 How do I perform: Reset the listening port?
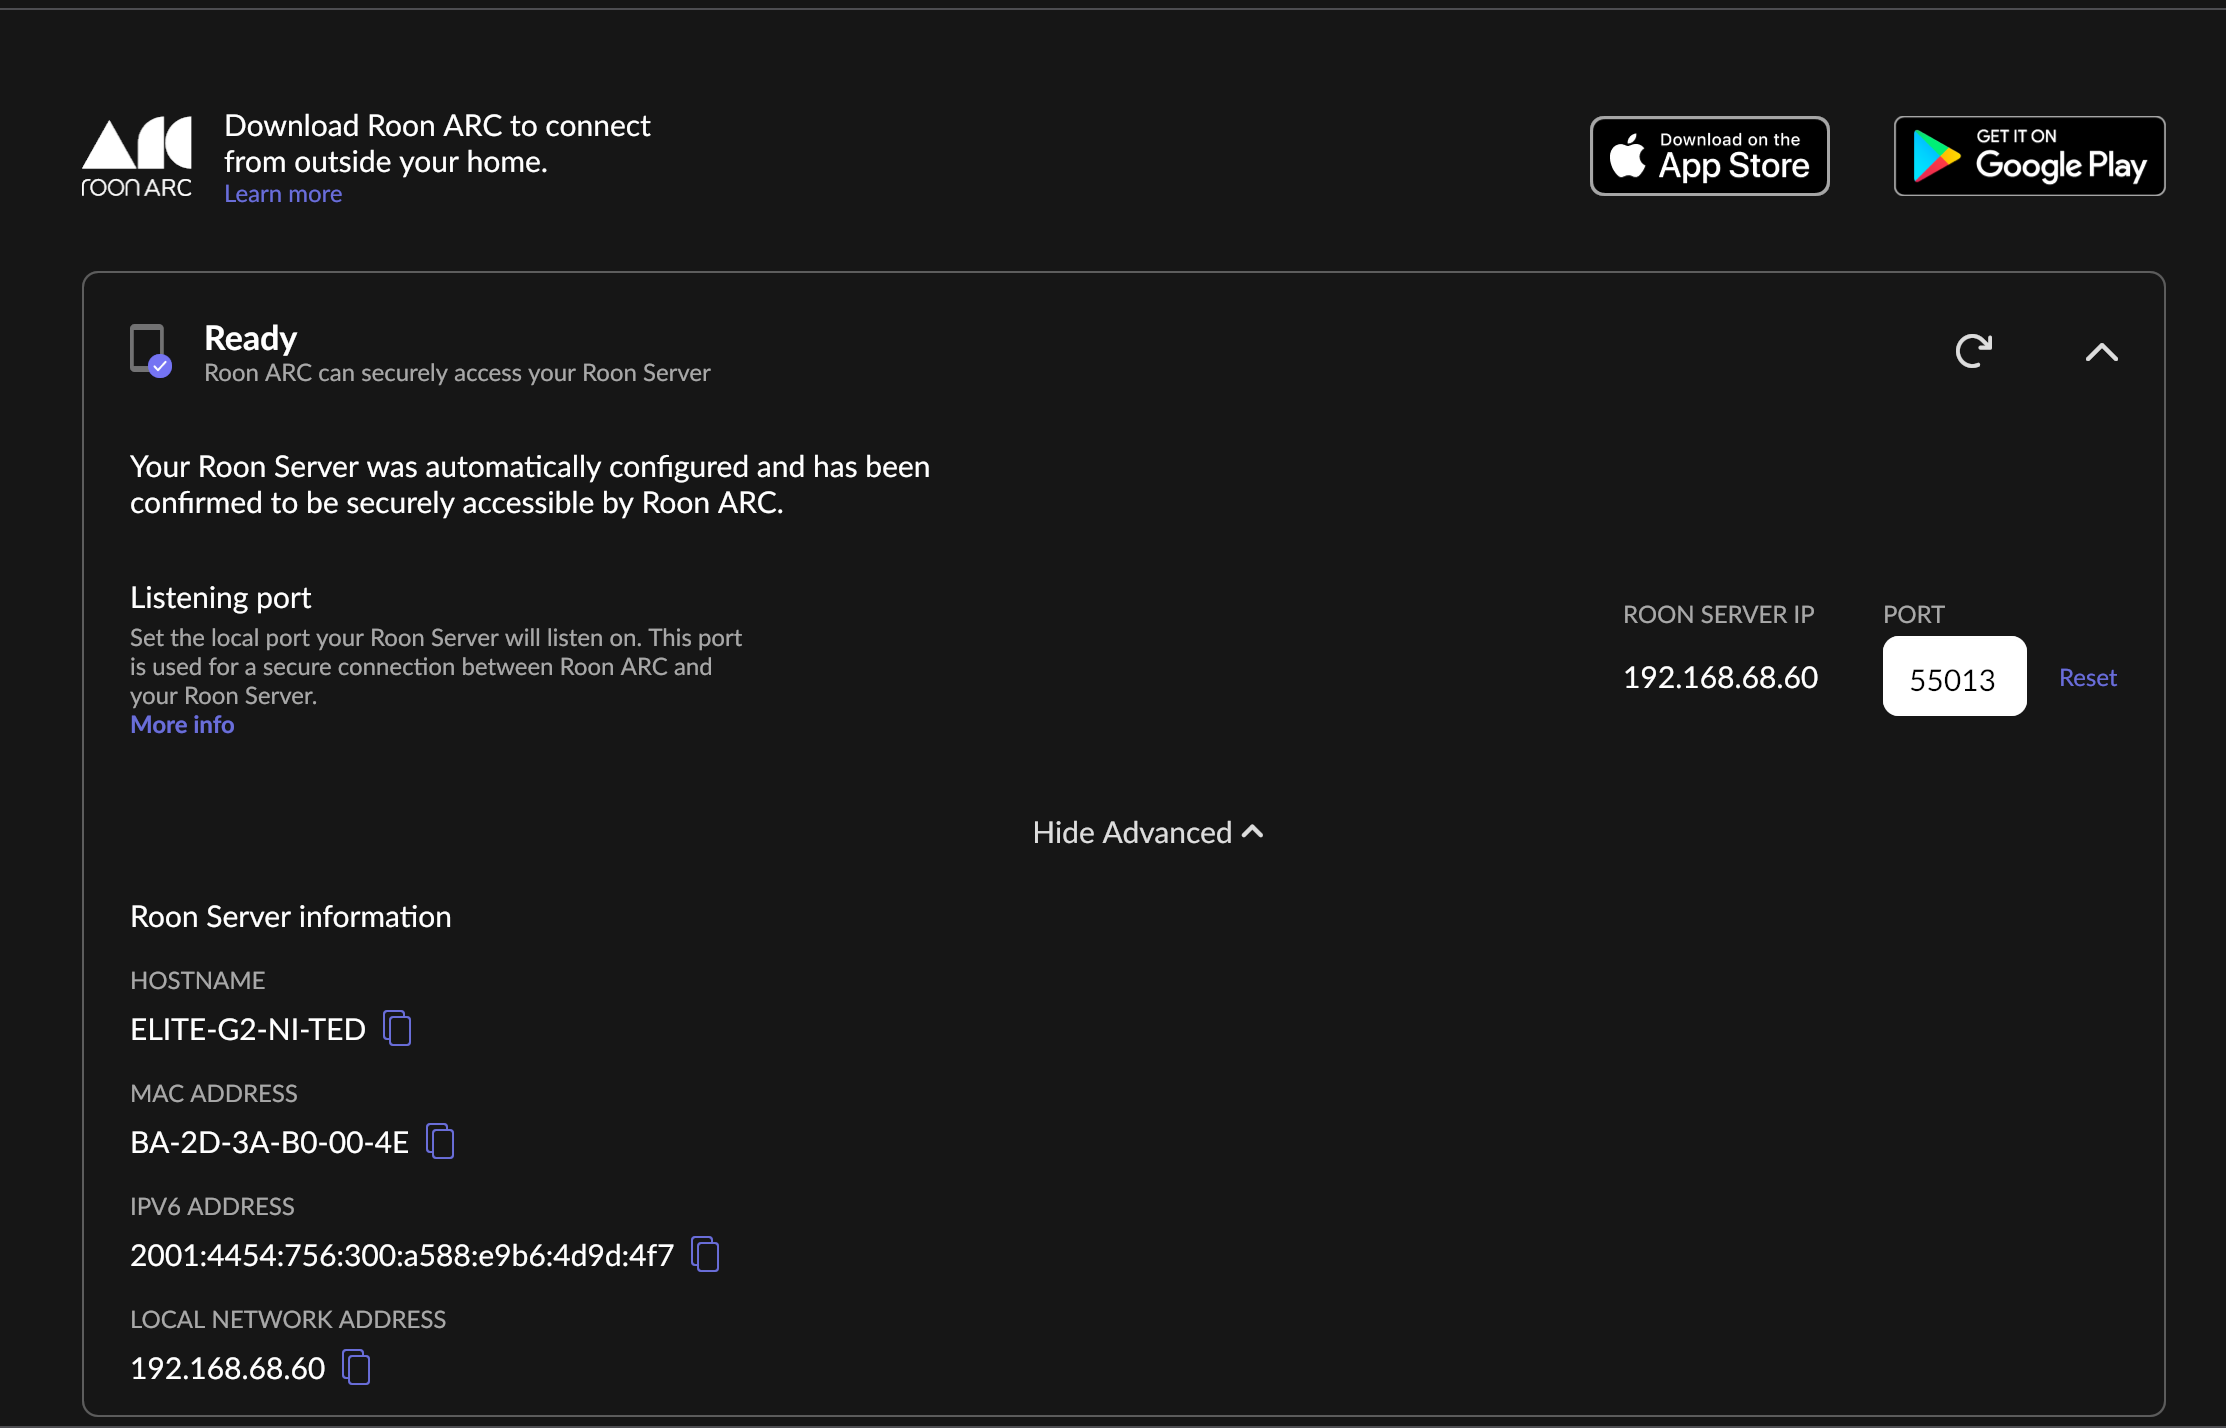2088,677
